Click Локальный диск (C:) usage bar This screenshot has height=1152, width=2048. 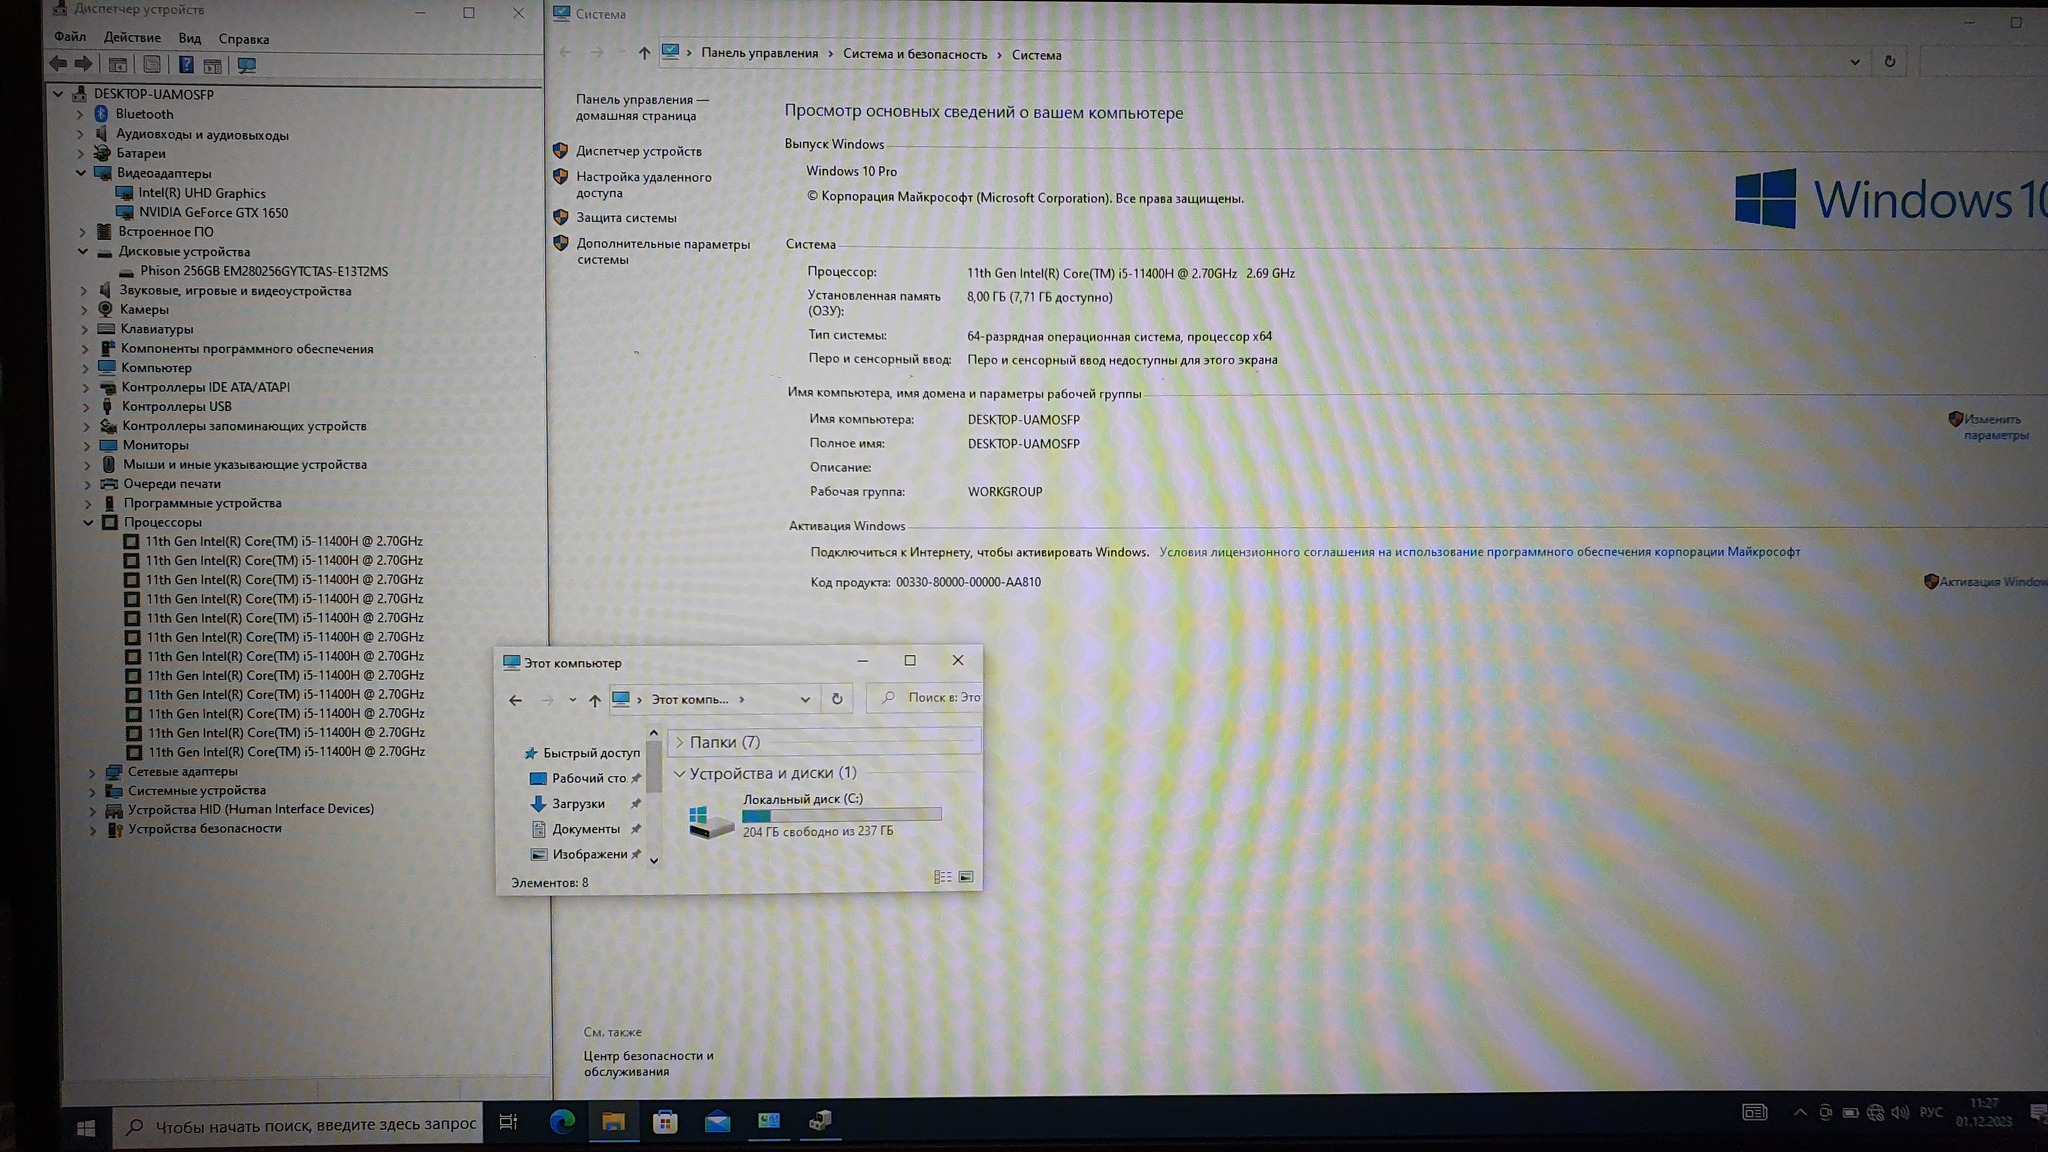click(x=841, y=815)
